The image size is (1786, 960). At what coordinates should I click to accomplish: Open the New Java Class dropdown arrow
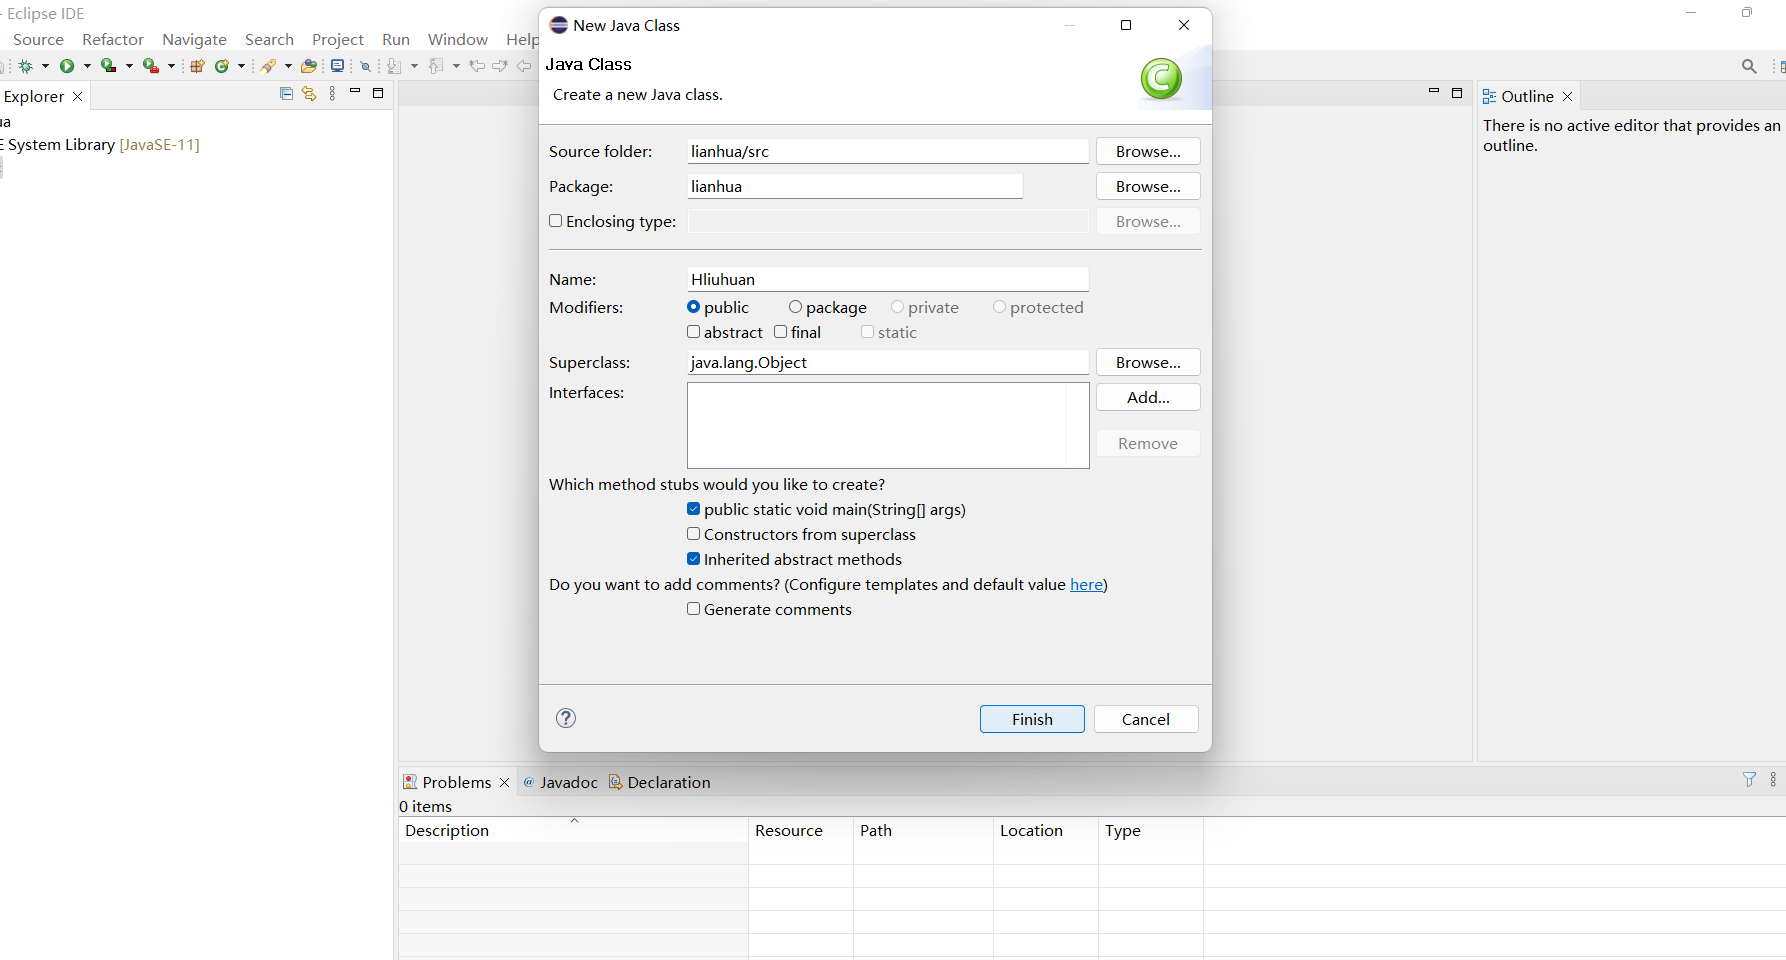(241, 66)
